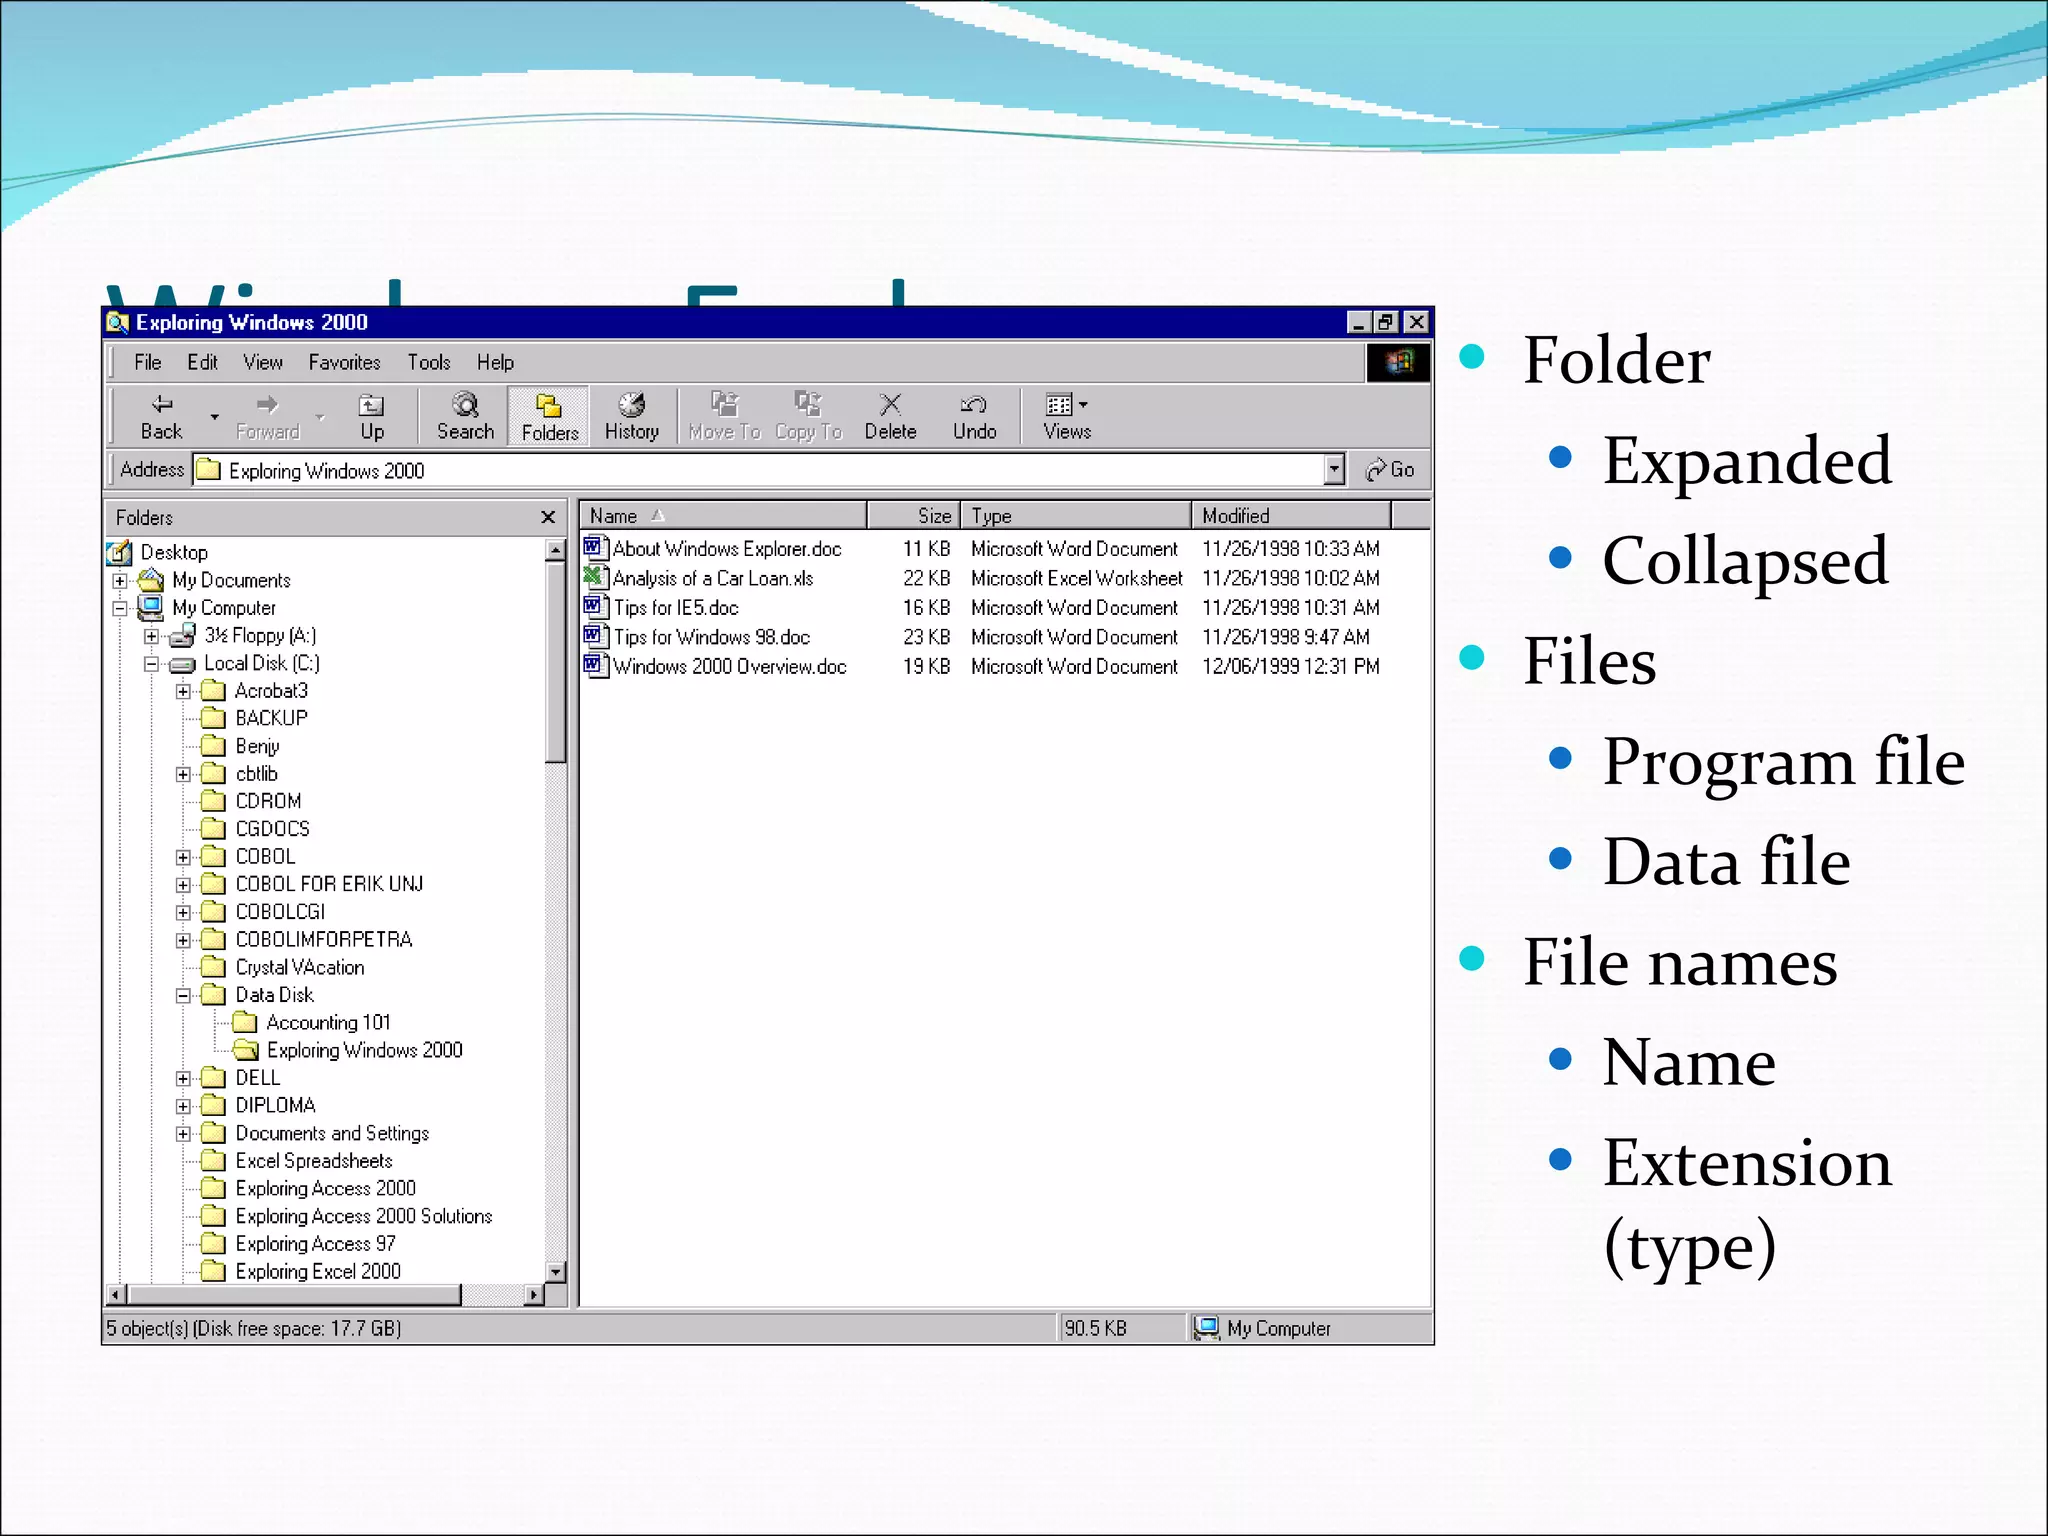Click folder tree scroll down arrow
2048x1536 pixels.
[556, 1272]
